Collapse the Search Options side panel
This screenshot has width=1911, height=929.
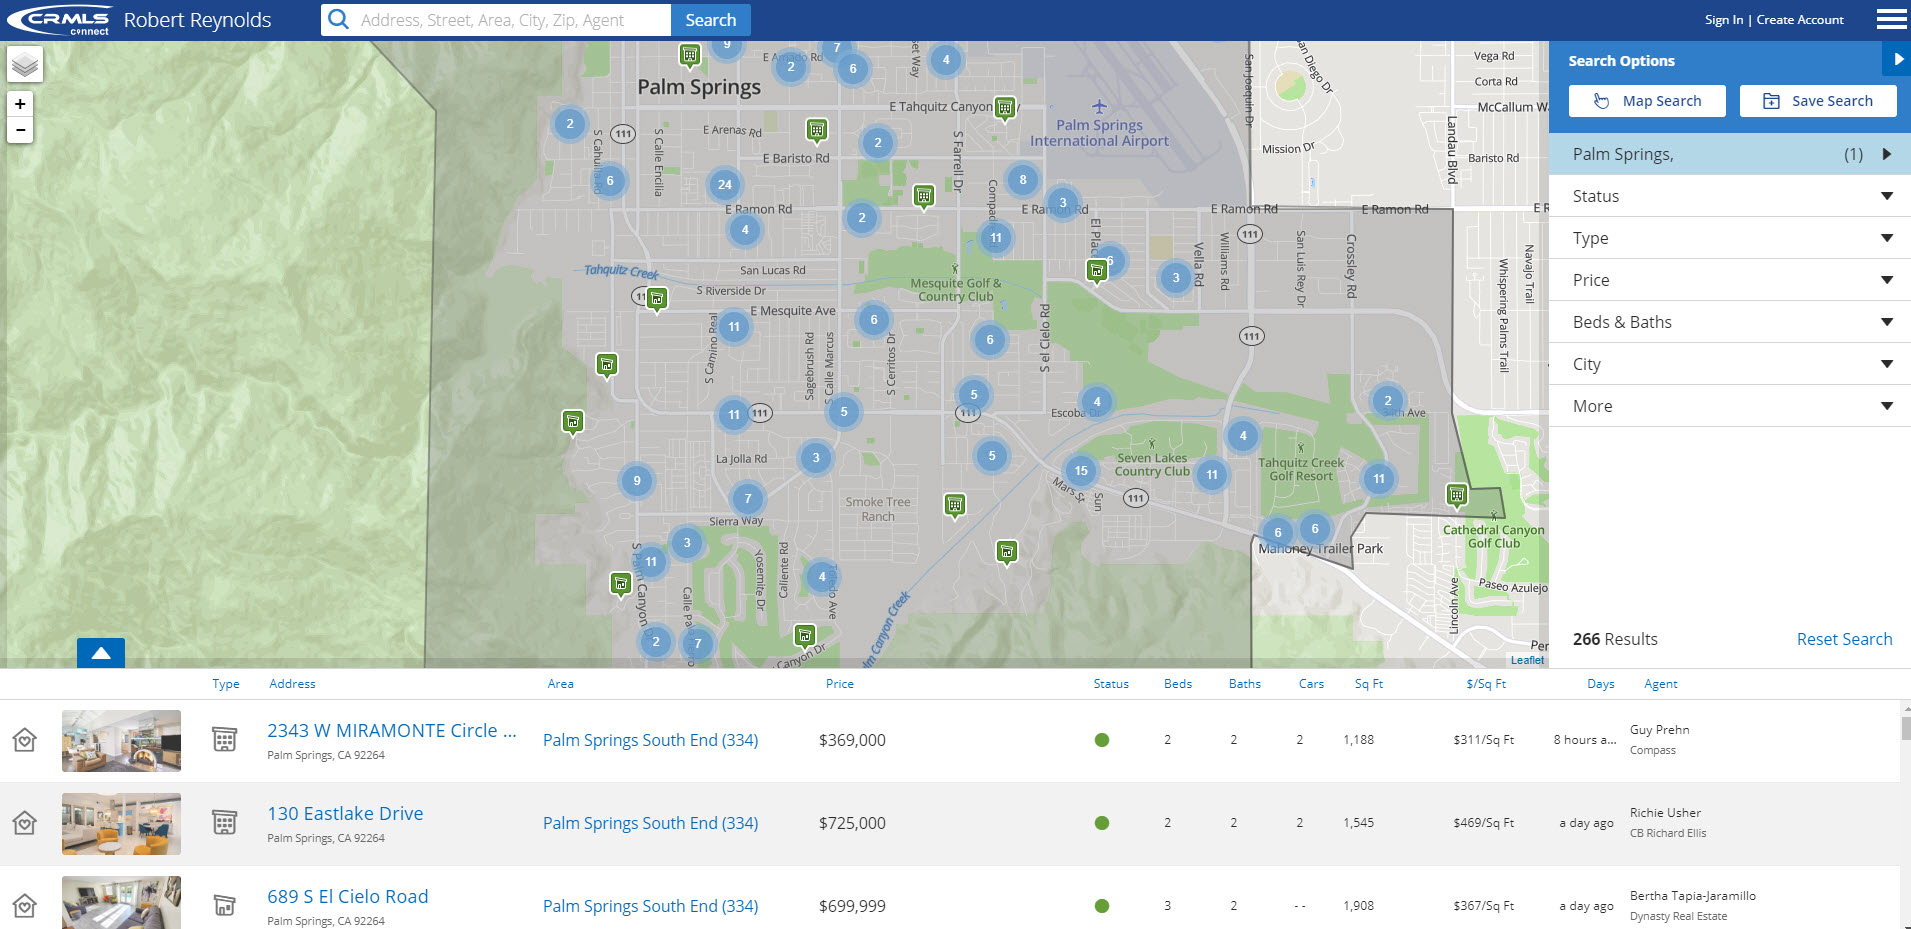click(x=1897, y=60)
